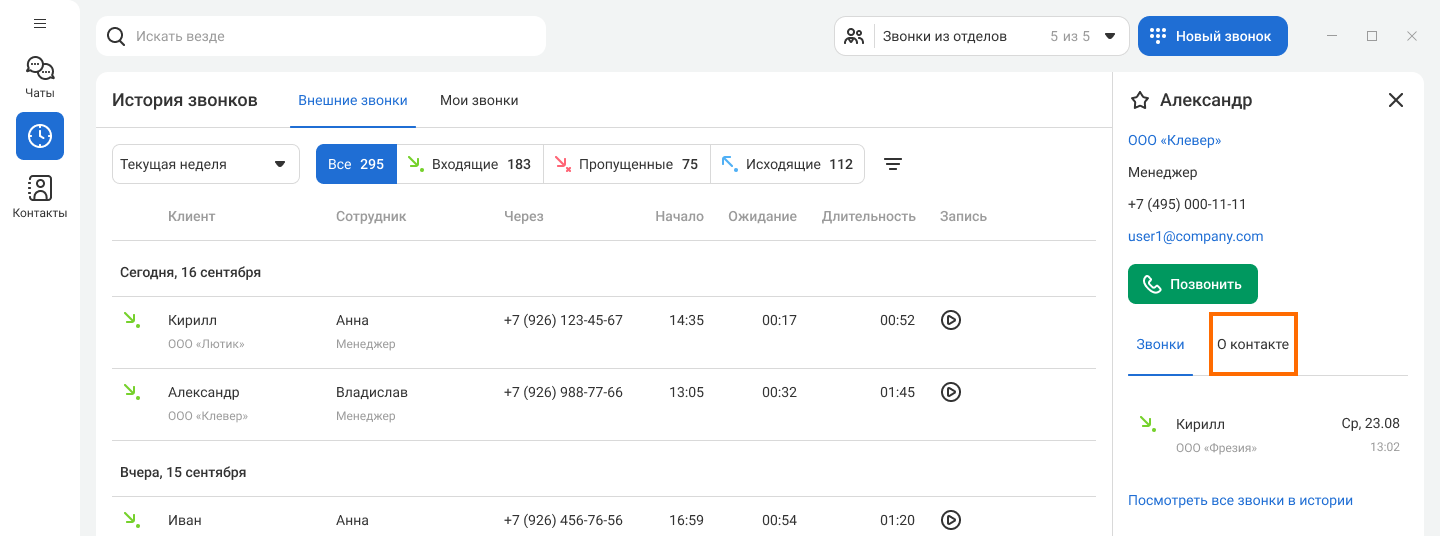This screenshot has height=536, width=1440.
Task: Open Chats section in sidebar
Action: (40, 77)
